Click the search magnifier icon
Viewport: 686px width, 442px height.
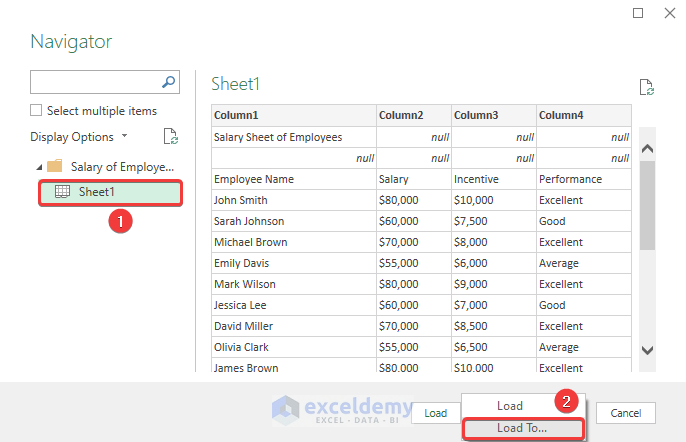tap(169, 82)
